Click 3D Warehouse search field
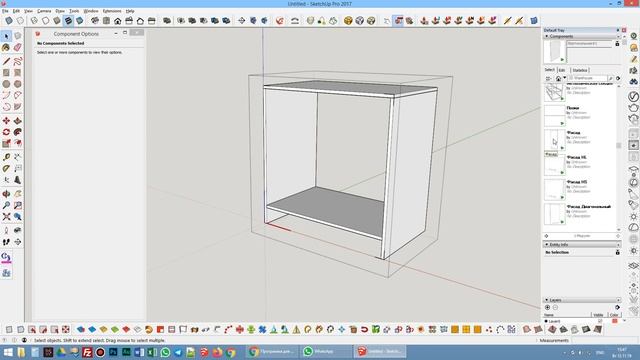This screenshot has height=360, width=640. click(x=588, y=78)
